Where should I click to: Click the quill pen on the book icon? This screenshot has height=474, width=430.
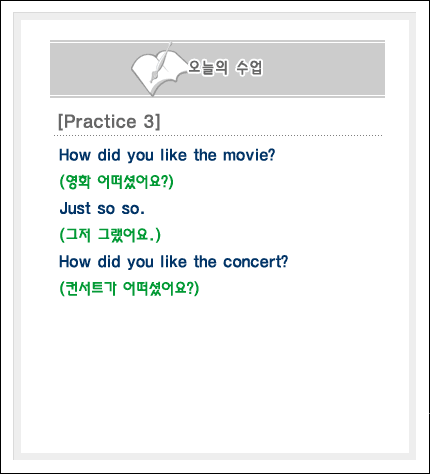point(161,62)
